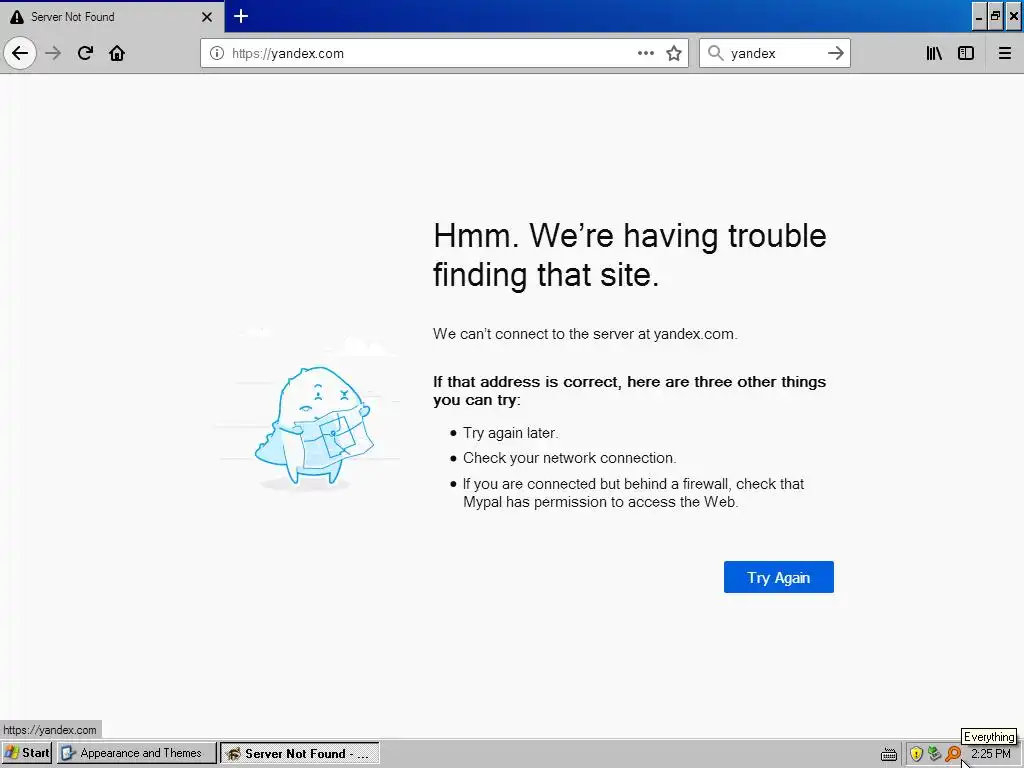Click the search magnifier icon

click(x=716, y=53)
